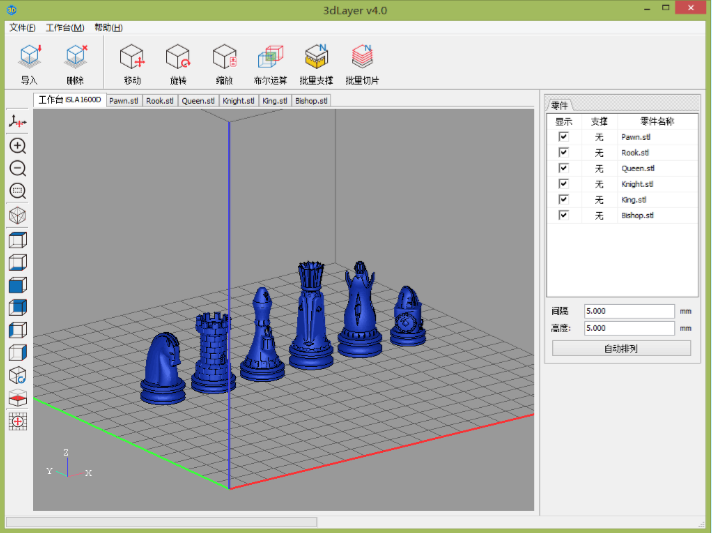The height and width of the screenshot is (533, 712).
Task: Switch to the Knight.stl tab
Action: coord(239,100)
